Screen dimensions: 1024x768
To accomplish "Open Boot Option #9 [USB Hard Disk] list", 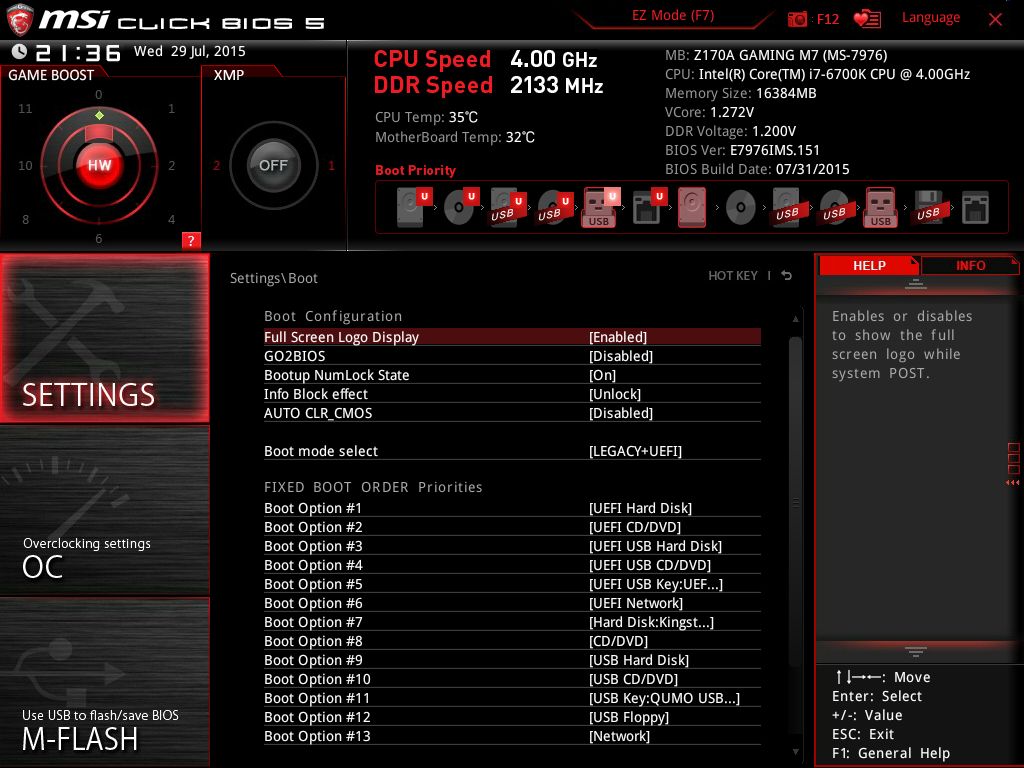I will (x=639, y=660).
